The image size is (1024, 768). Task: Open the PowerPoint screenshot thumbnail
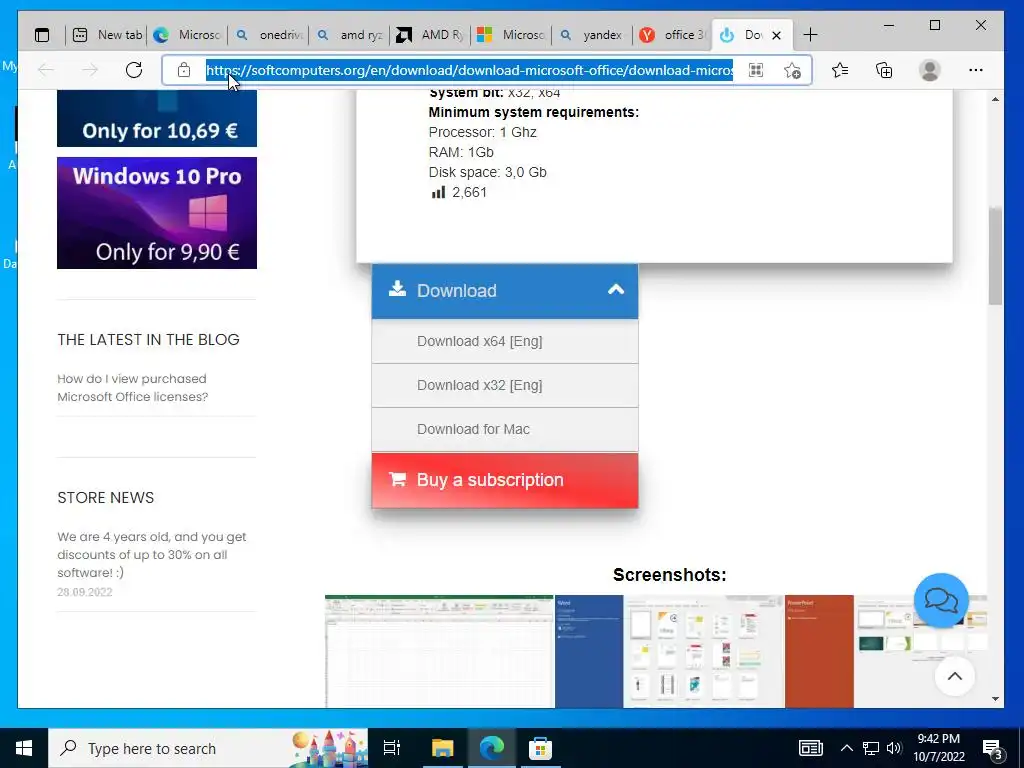886,651
